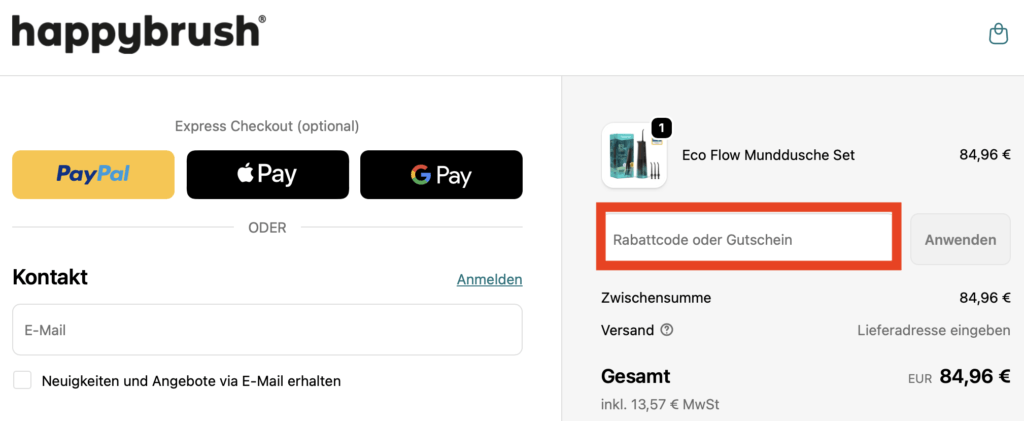
Task: Click the Versand help question mark icon
Action: (x=667, y=330)
